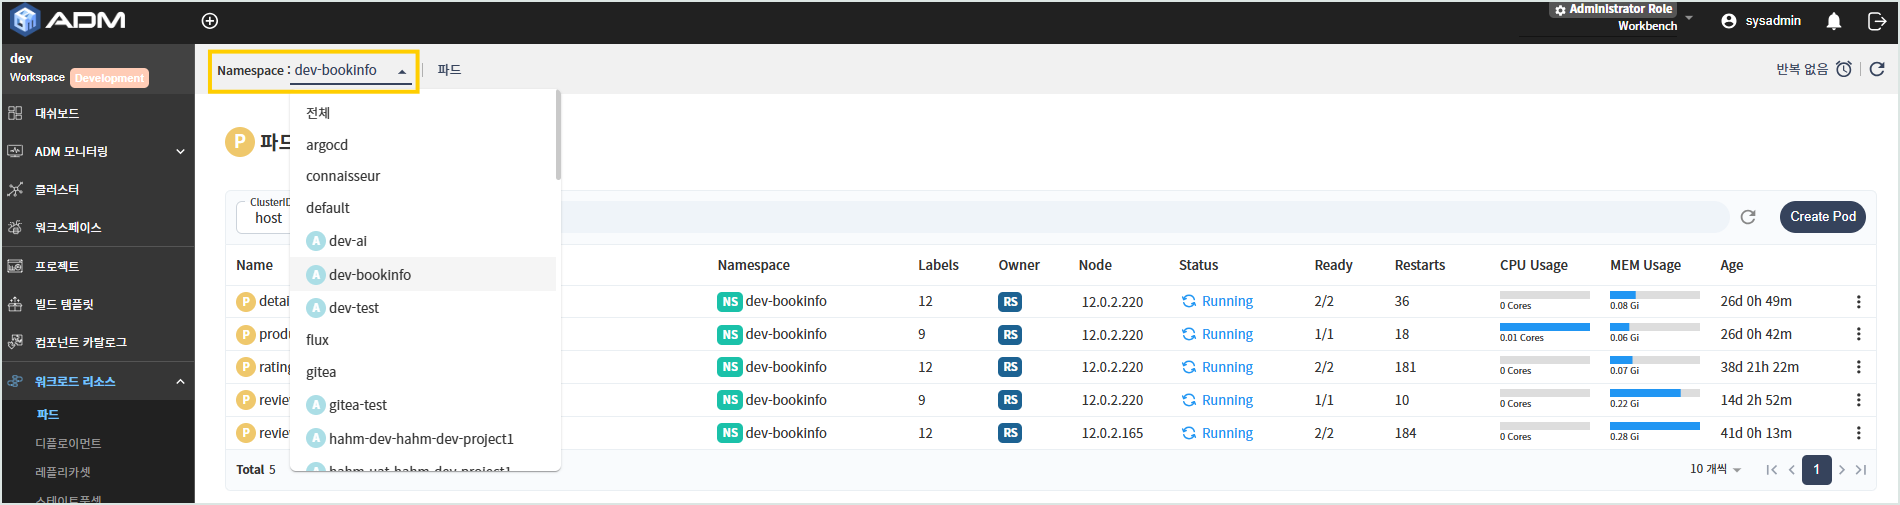Refresh the pod table list
The image size is (1900, 505).
1748,217
